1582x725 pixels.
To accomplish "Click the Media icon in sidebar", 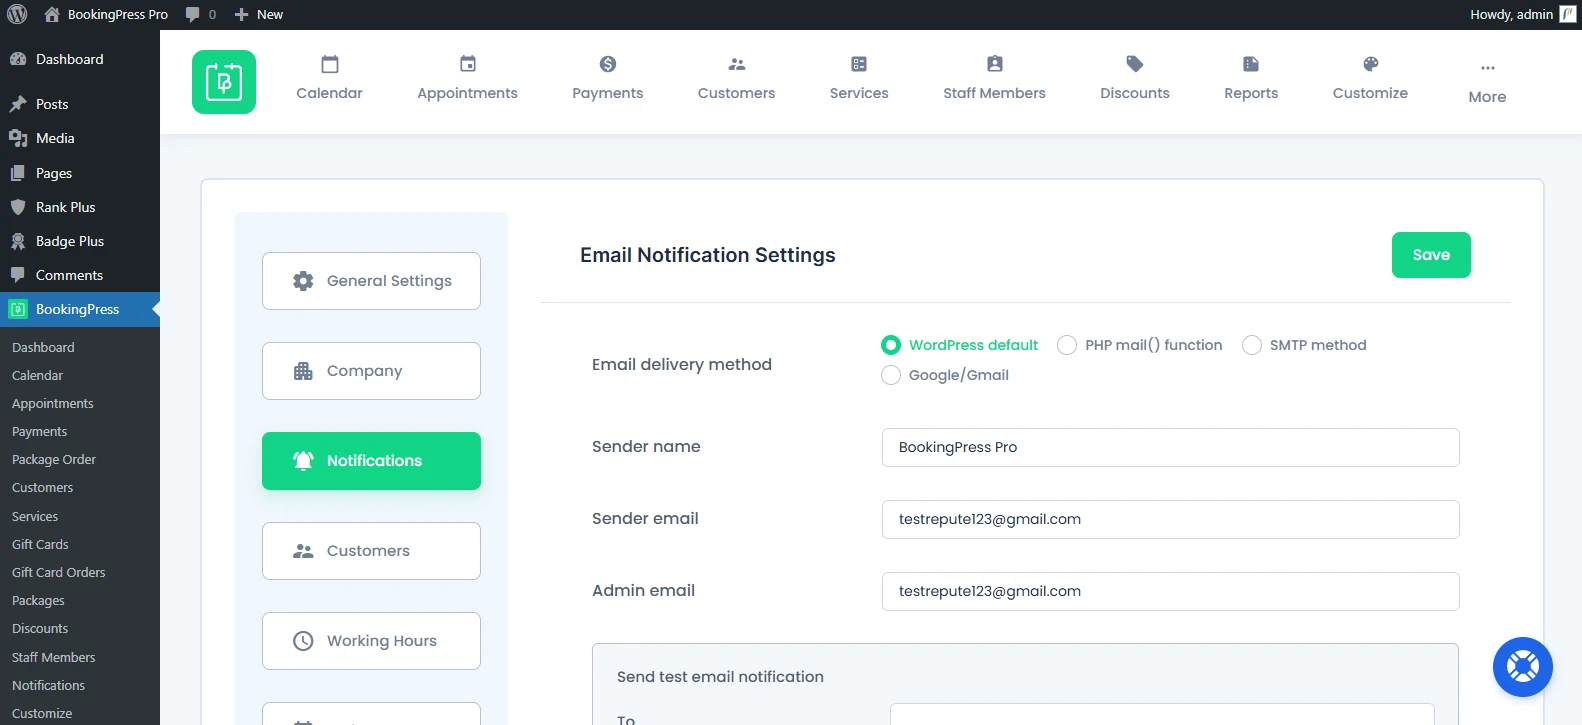I will pyautogui.click(x=18, y=138).
